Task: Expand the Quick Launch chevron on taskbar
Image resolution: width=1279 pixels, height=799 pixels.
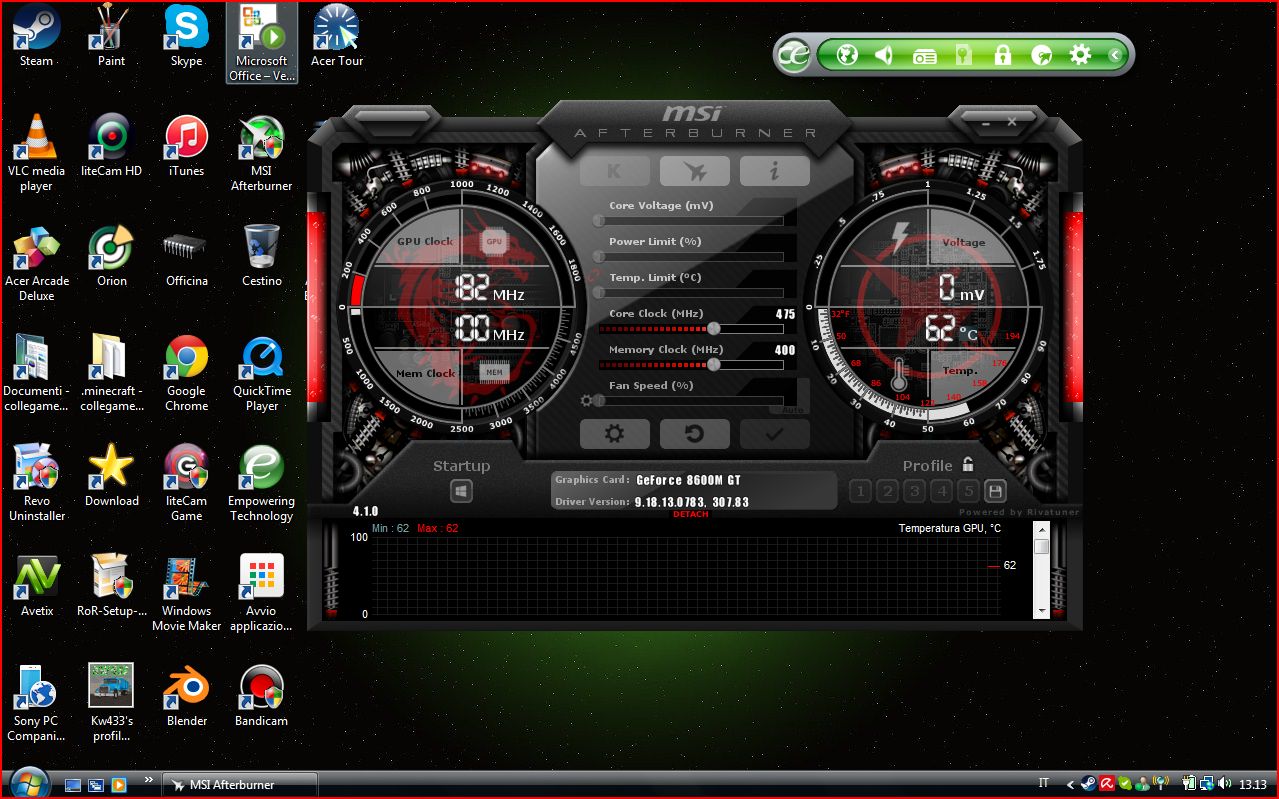Action: tap(149, 780)
